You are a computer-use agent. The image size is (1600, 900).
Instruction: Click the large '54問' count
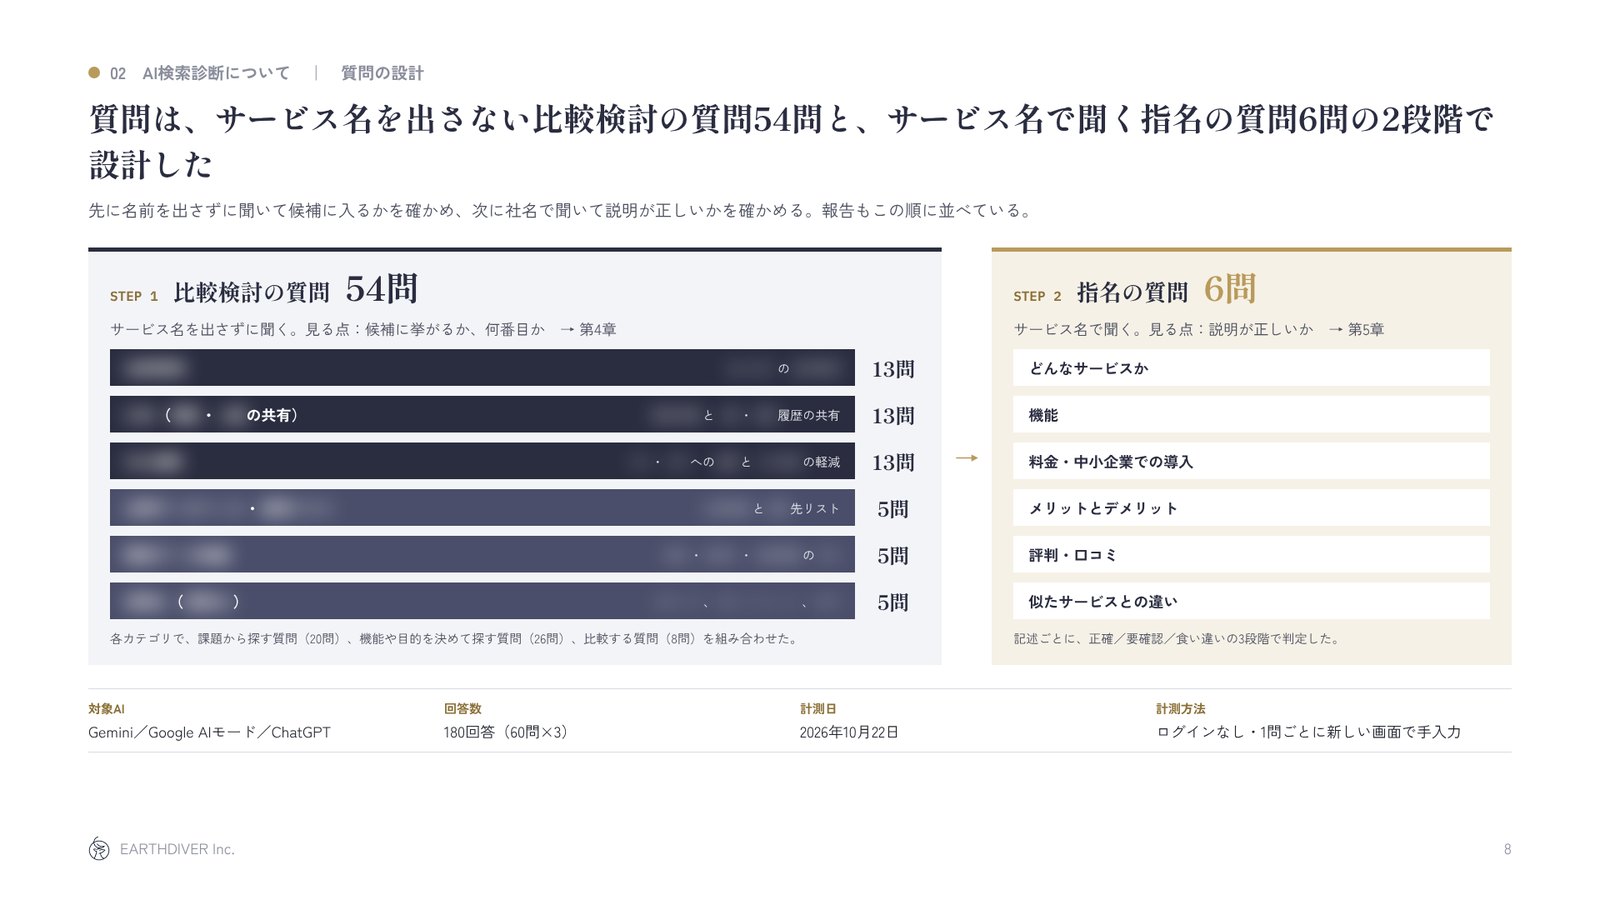(x=381, y=289)
